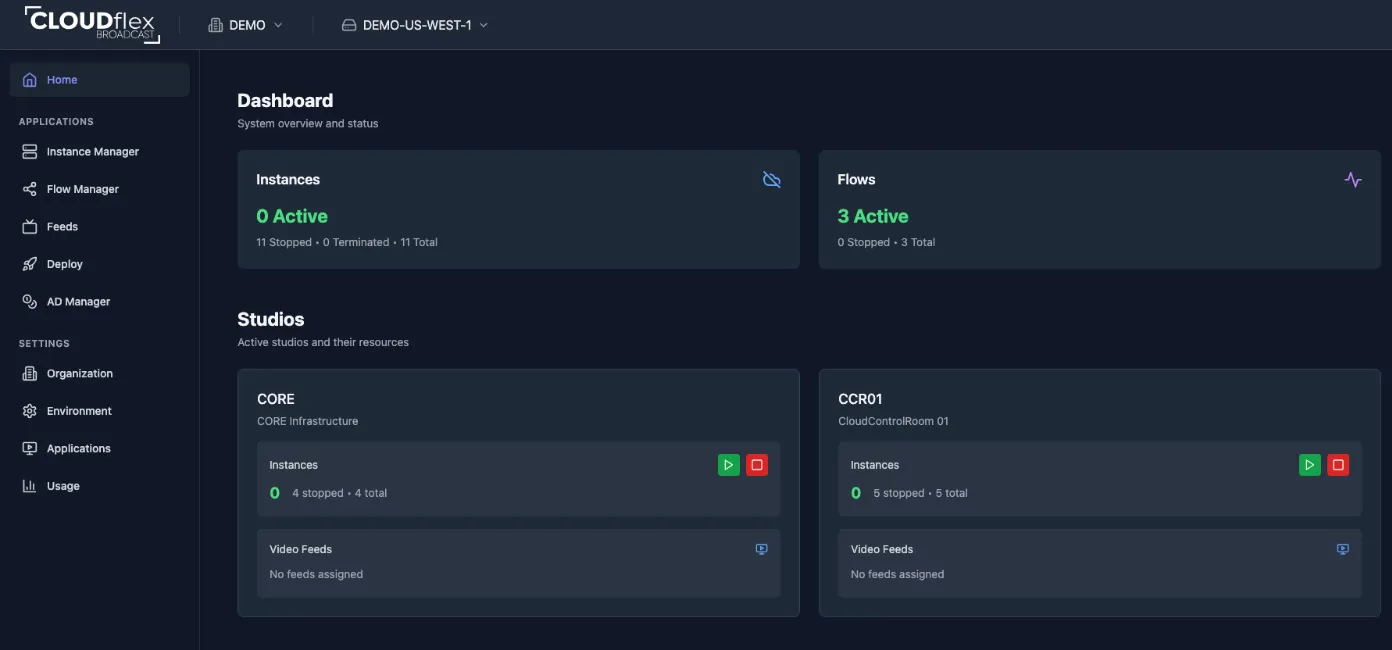Screen dimensions: 1392x650
Task: Click the CORE Video Feeds label
Action: pyautogui.click(x=300, y=549)
